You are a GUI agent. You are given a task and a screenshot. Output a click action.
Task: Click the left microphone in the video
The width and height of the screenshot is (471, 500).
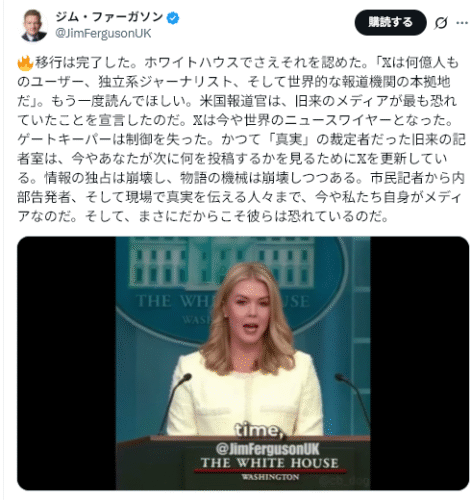pos(175,403)
